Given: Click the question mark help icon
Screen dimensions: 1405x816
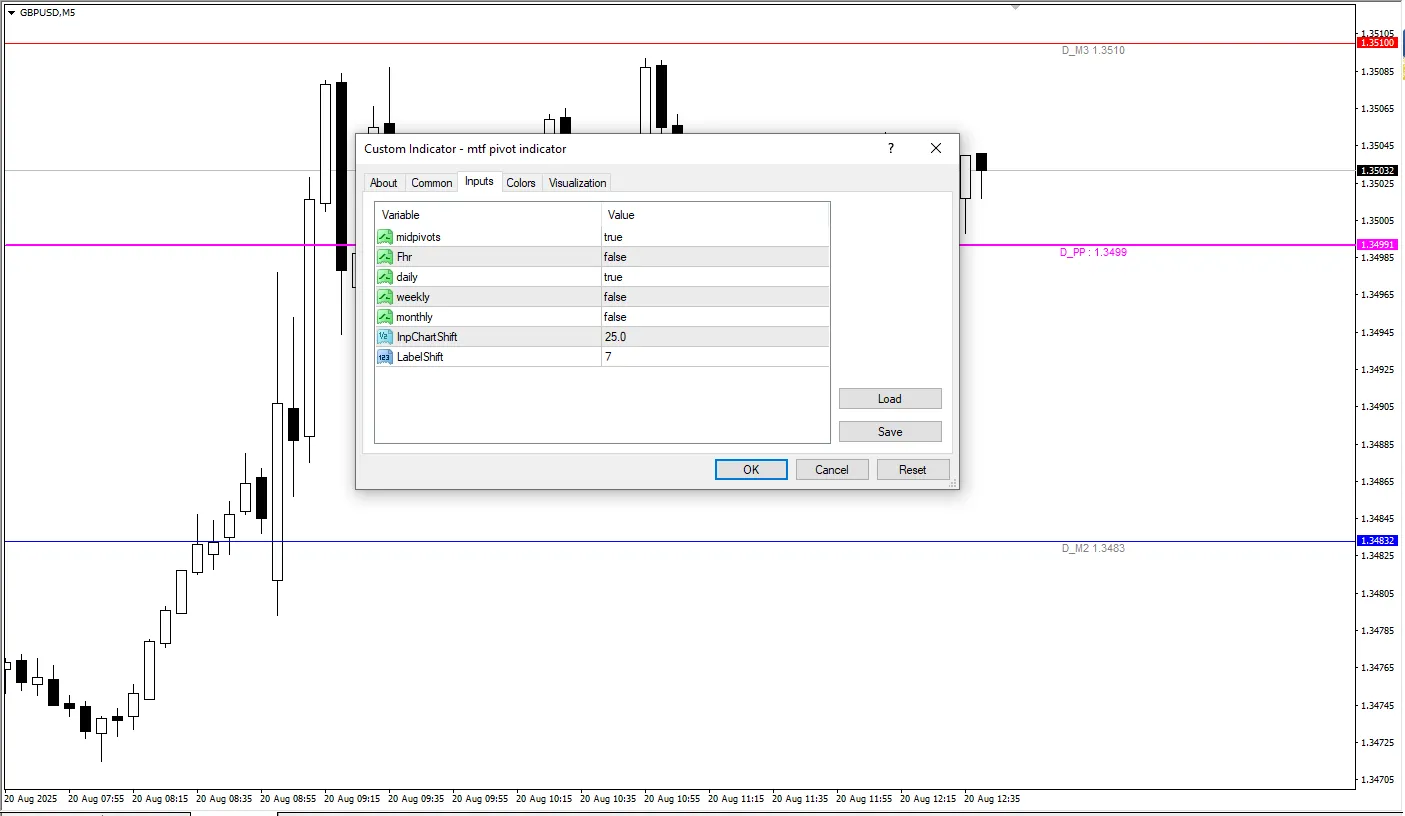Looking at the screenshot, I should tap(890, 148).
